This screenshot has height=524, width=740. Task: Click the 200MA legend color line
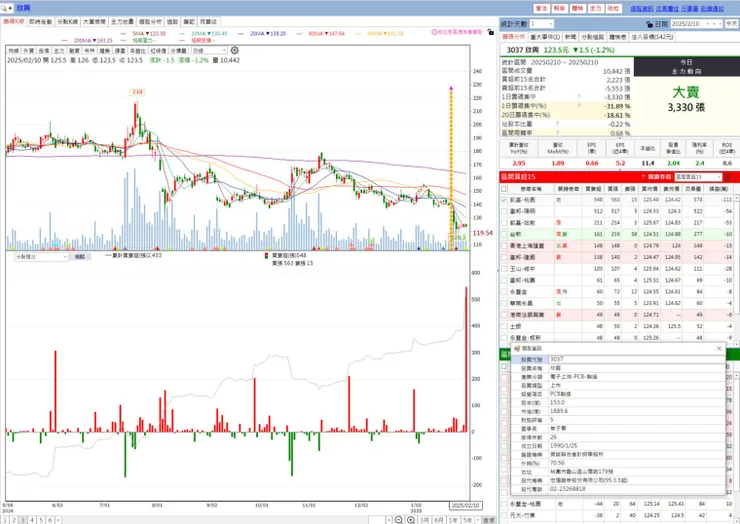point(65,41)
